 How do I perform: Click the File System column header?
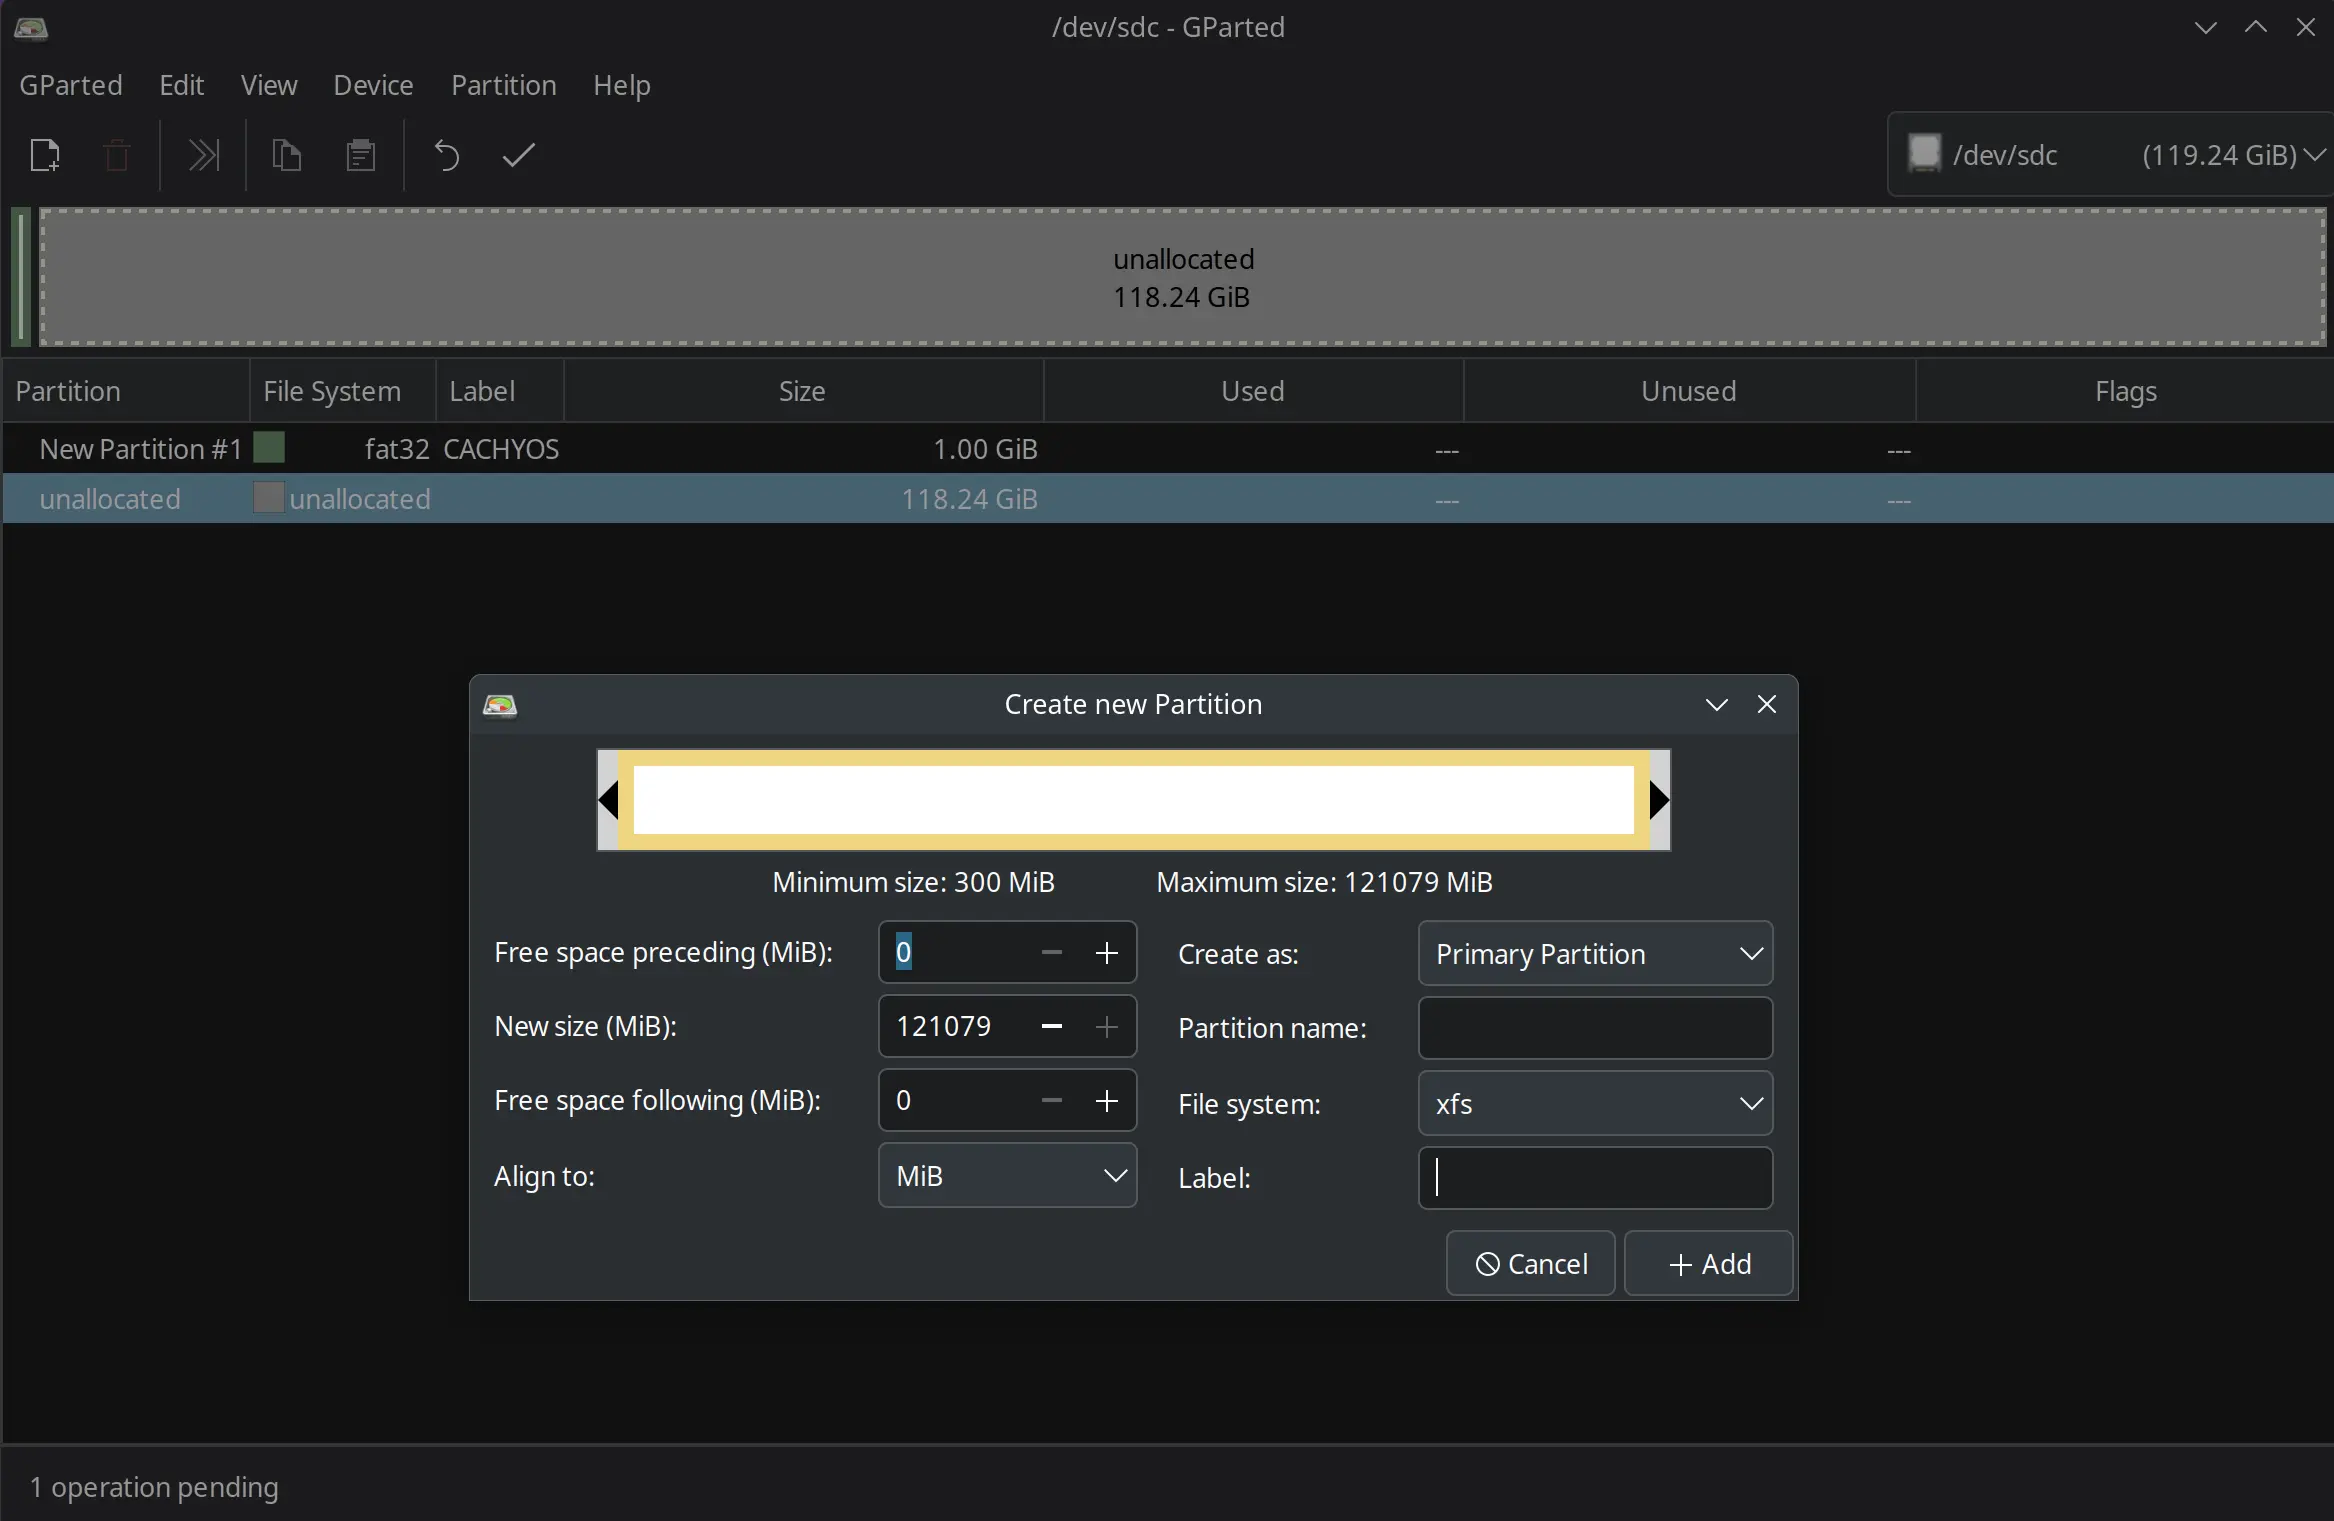click(342, 391)
